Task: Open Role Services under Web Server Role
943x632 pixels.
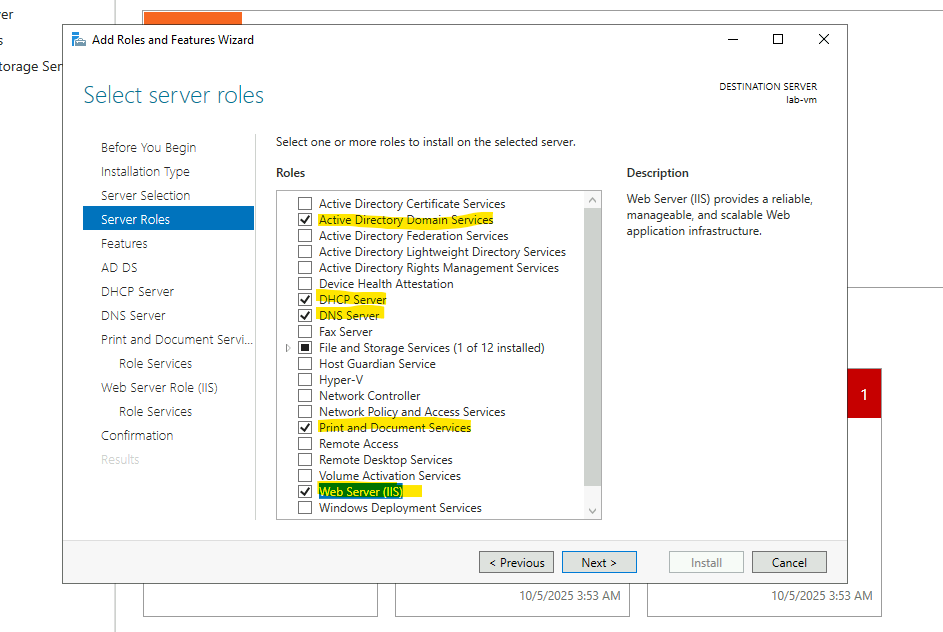Action: tap(155, 412)
